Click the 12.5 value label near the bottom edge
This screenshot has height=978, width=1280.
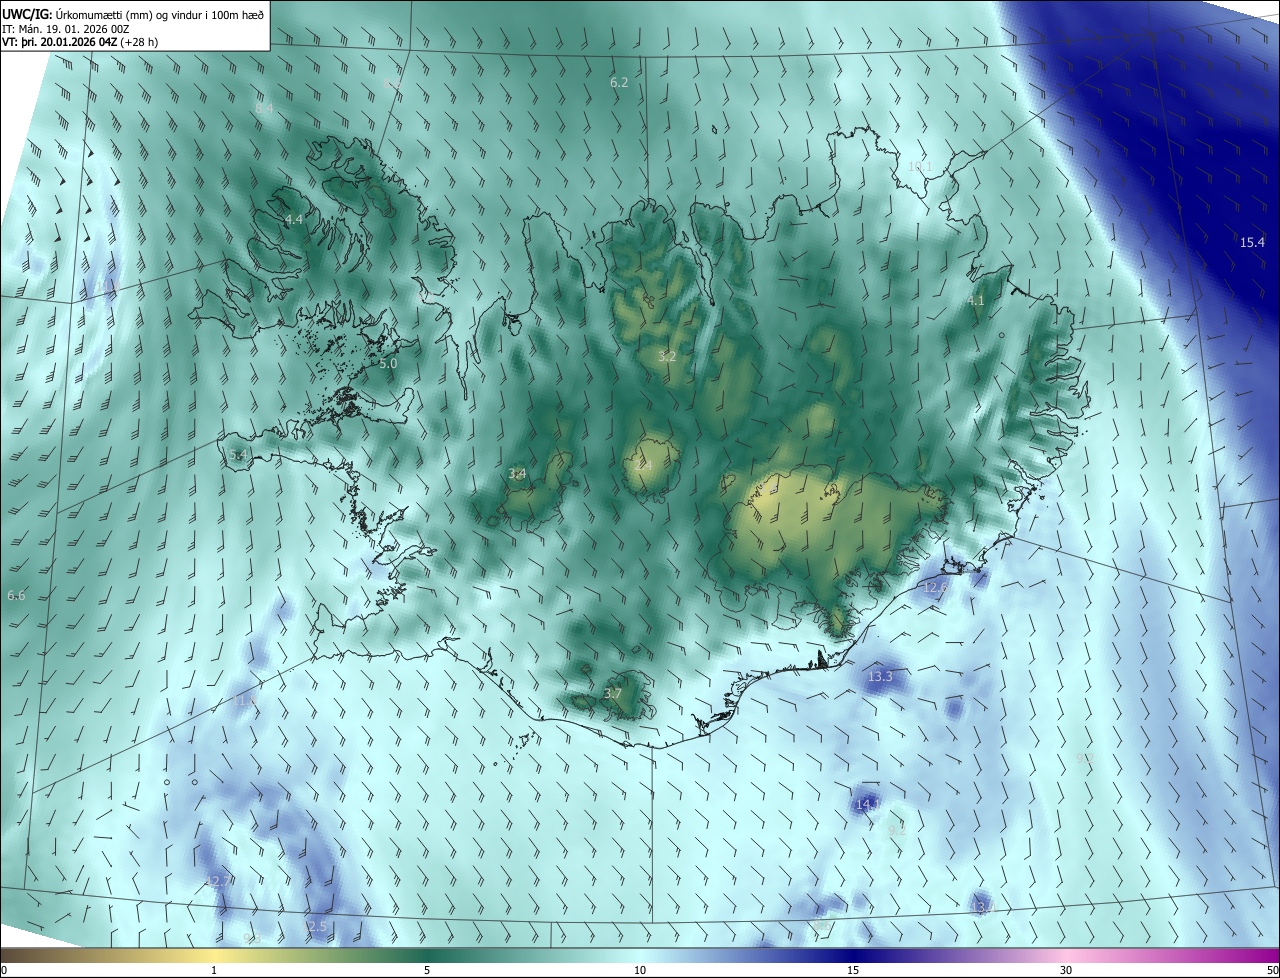(315, 927)
